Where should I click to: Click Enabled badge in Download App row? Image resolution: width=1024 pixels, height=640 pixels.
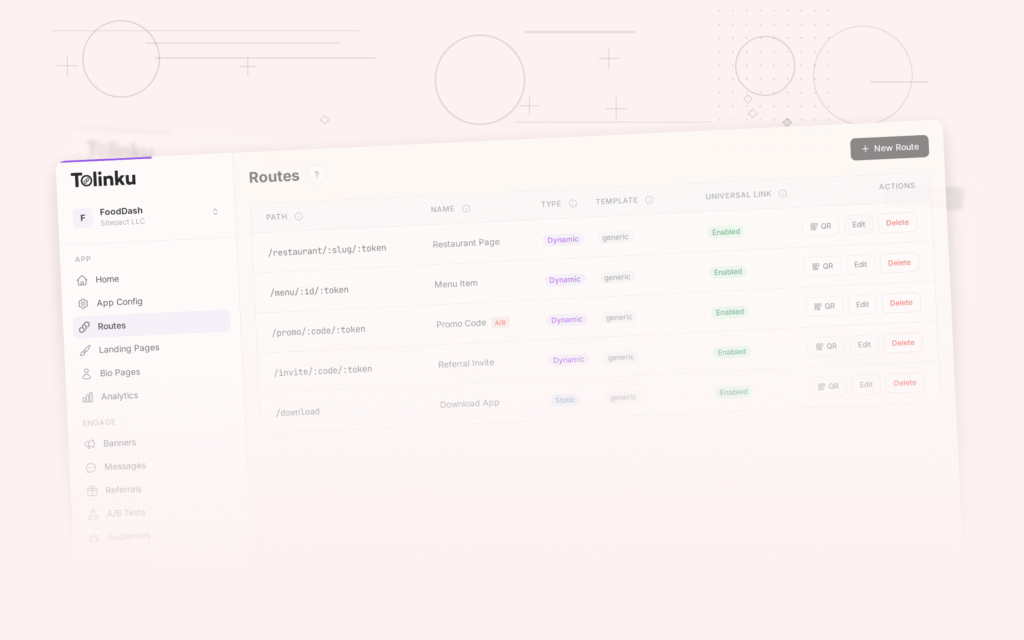[x=733, y=392]
